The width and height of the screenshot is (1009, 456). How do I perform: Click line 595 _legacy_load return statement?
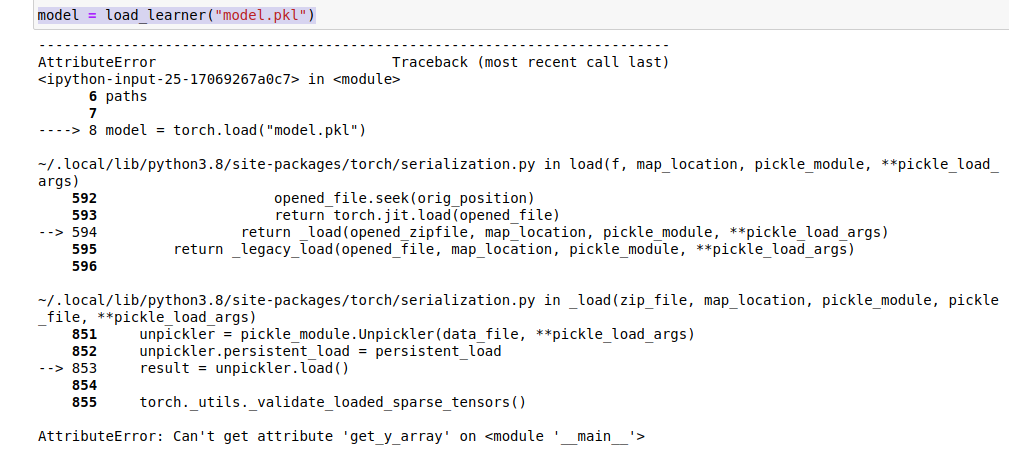(x=513, y=249)
